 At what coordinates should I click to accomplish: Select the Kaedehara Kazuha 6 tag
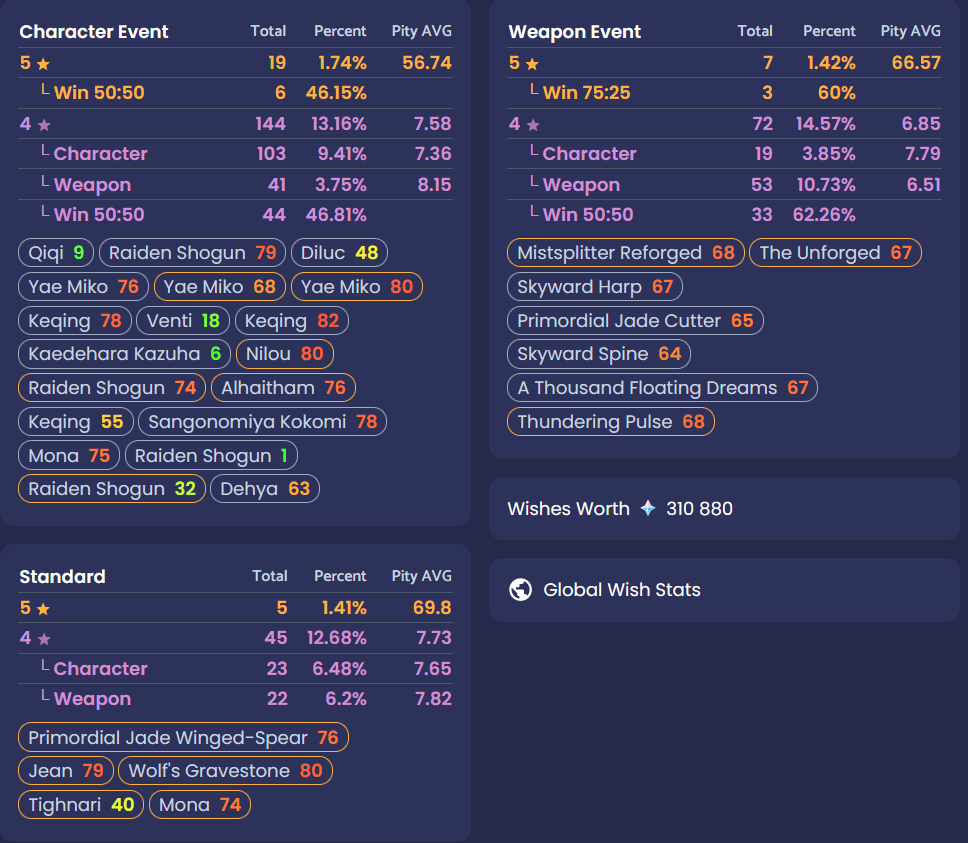tap(125, 354)
